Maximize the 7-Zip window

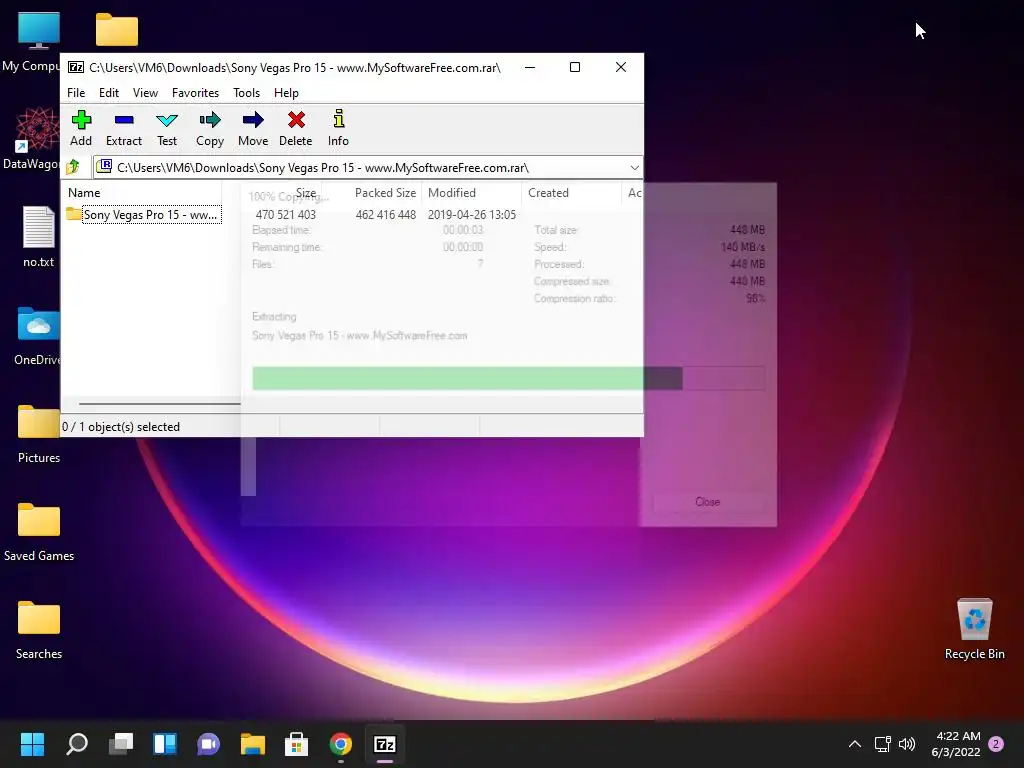[575, 67]
